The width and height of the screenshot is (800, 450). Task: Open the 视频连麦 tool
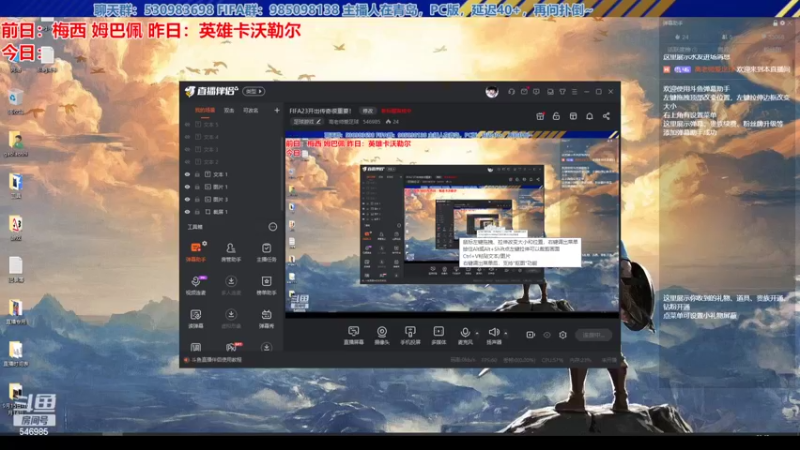click(195, 285)
